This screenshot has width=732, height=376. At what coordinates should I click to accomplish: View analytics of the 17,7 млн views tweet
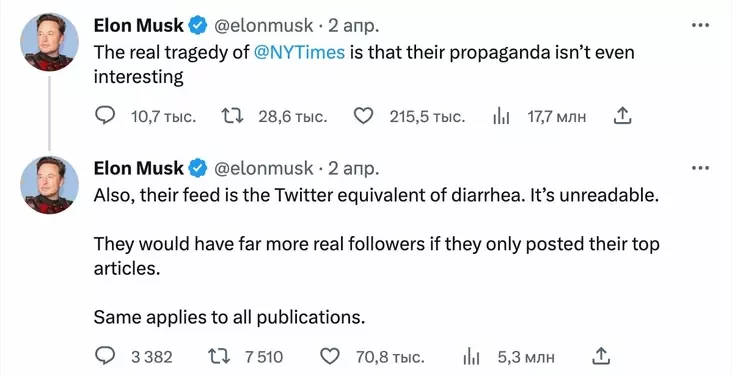[501, 116]
